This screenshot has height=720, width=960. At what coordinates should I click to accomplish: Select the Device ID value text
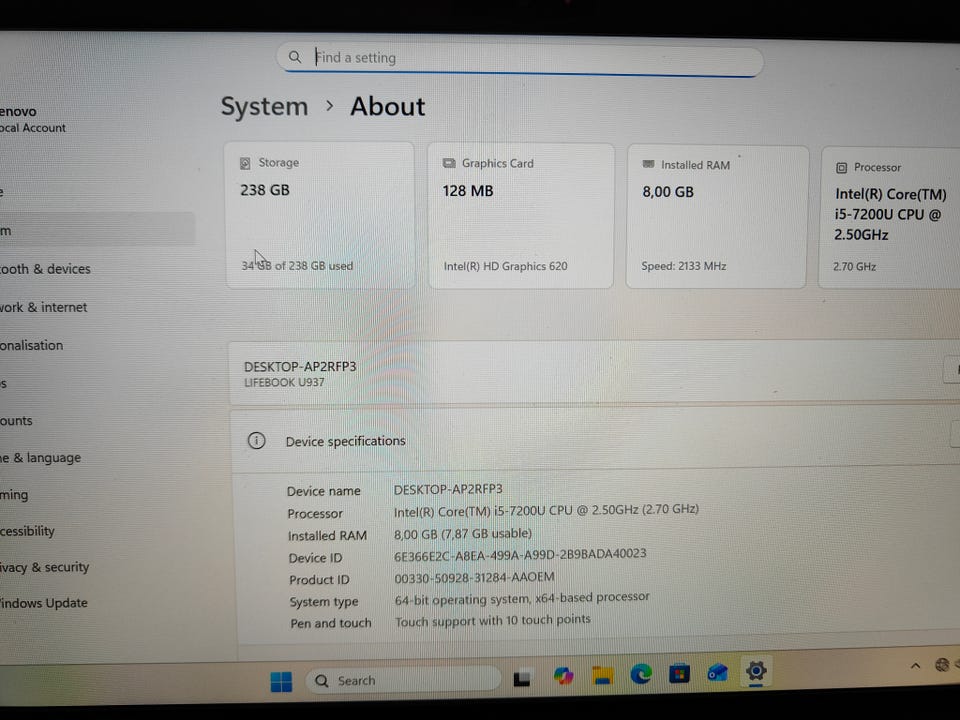pyautogui.click(x=520, y=554)
